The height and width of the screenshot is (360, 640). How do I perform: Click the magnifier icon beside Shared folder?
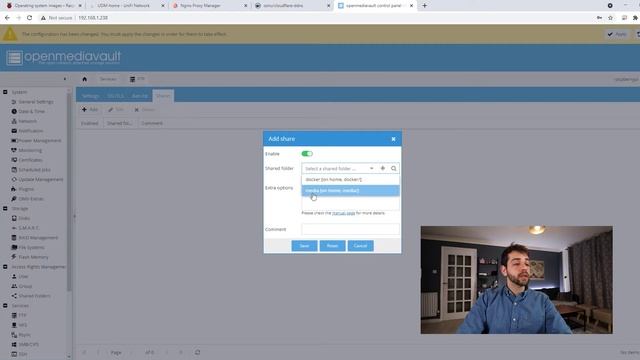point(393,168)
